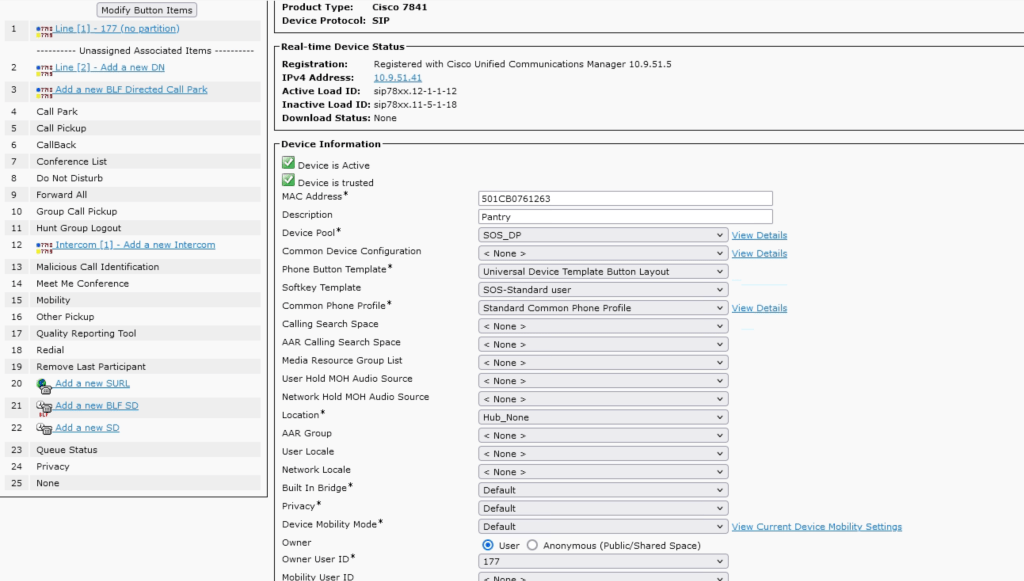
Task: Click the BLF Directed Call Park icon
Action: click(x=44, y=90)
